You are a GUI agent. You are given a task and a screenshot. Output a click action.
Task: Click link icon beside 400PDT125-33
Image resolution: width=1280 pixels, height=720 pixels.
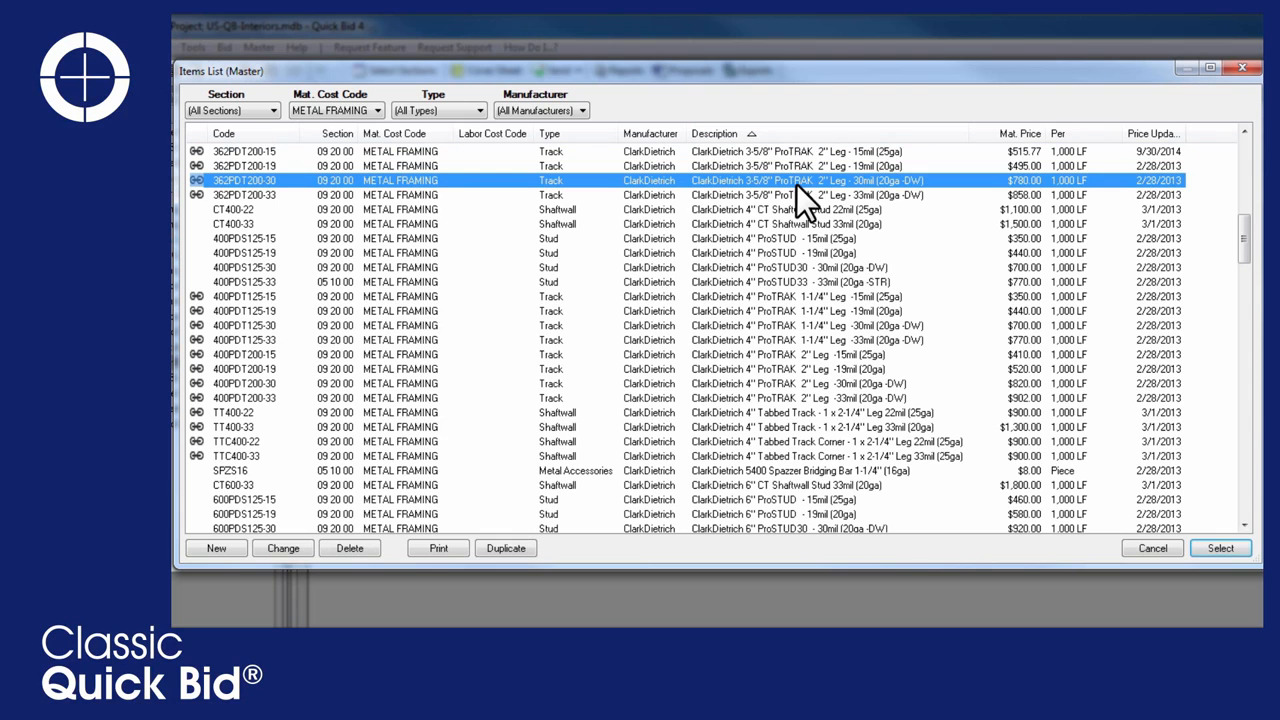(197, 340)
